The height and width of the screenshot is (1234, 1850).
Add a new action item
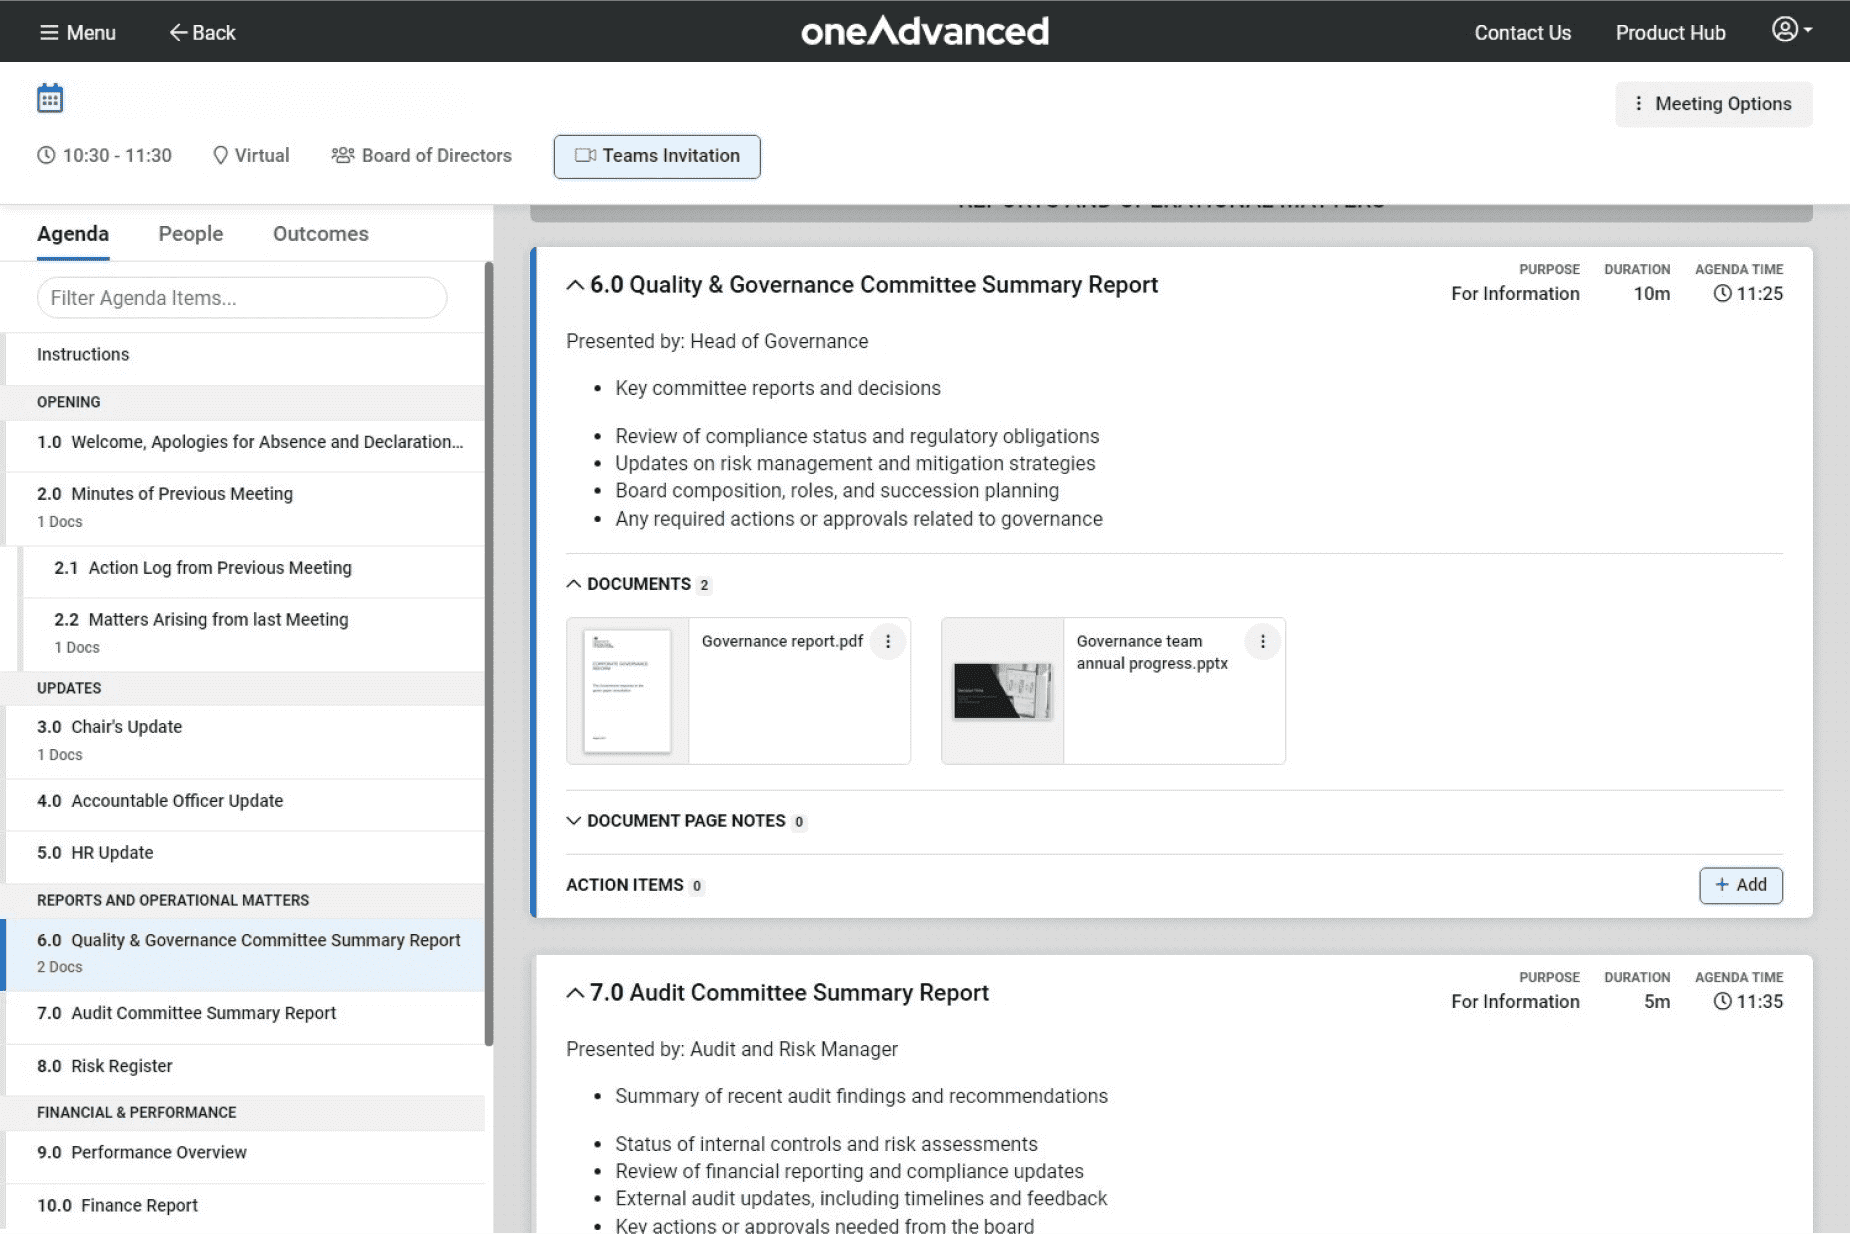click(1740, 885)
